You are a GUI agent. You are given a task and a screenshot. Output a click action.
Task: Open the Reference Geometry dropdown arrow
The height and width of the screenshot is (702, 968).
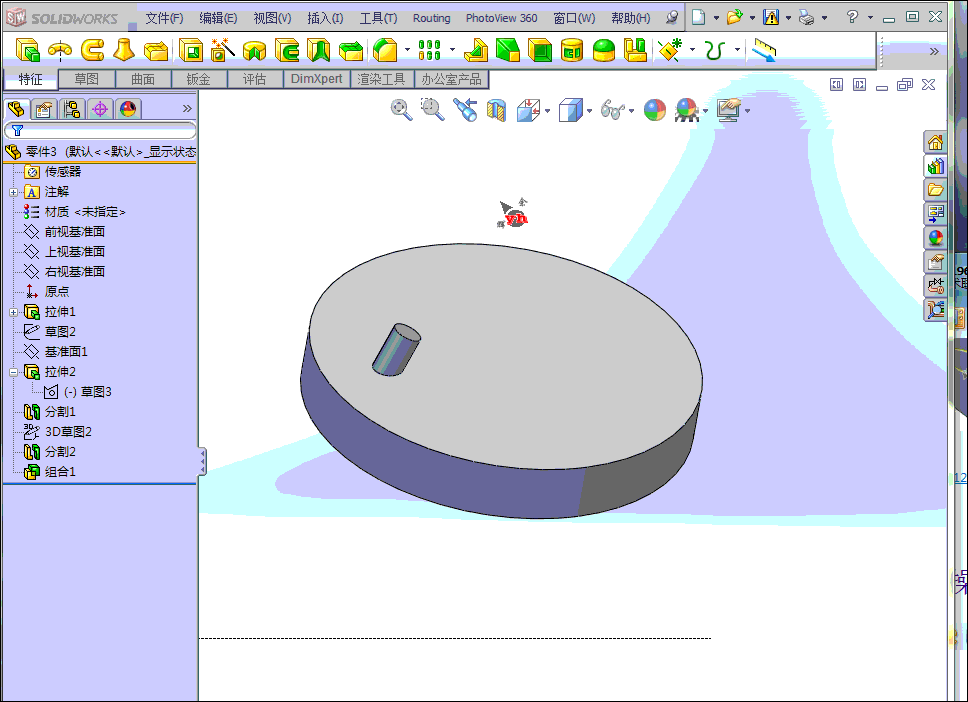[692, 50]
